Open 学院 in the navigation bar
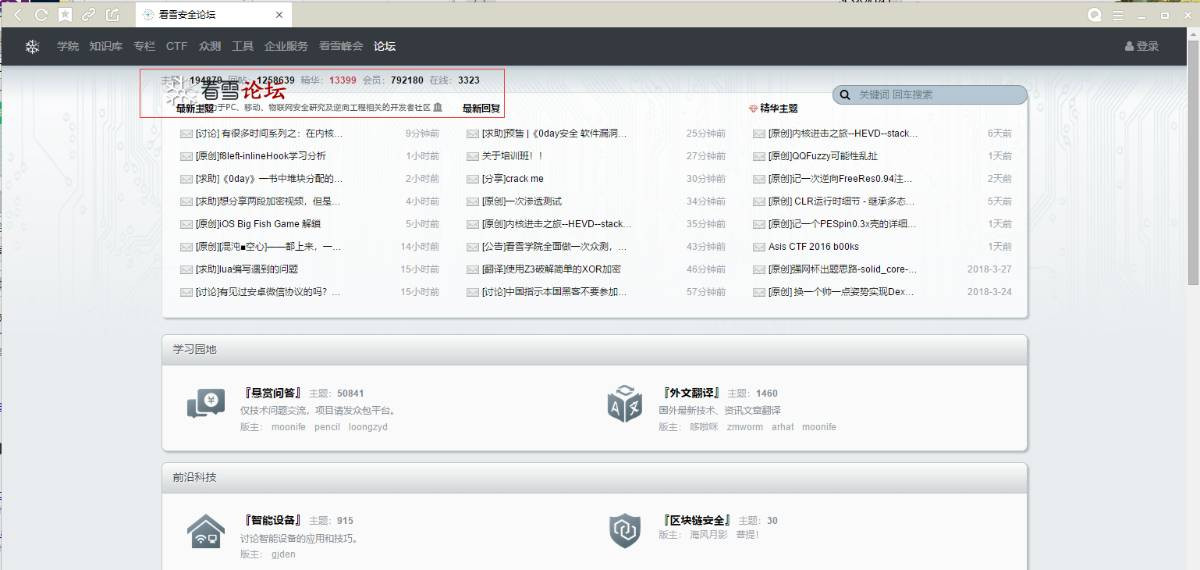 [x=67, y=47]
